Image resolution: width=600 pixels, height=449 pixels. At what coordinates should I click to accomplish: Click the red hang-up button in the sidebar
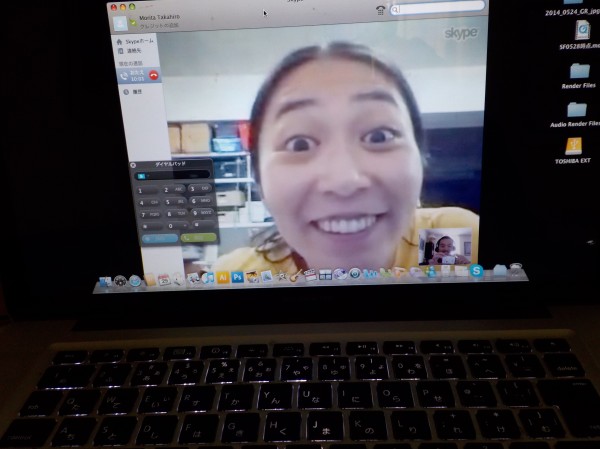(x=154, y=75)
